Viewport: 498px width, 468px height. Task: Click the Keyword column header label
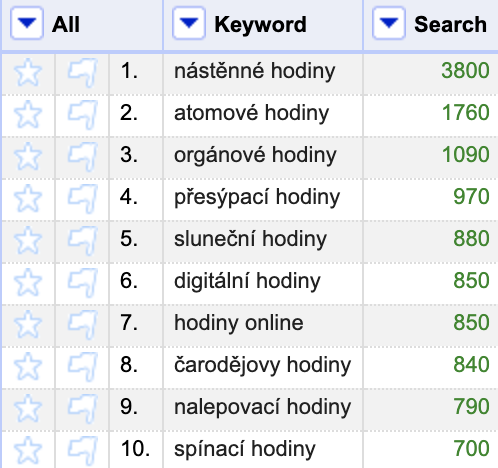[260, 25]
